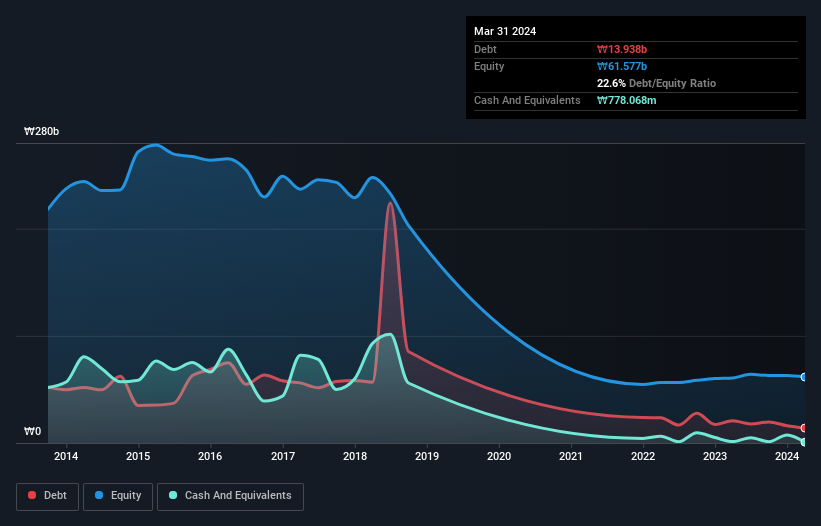
Task: Click the ₩61.577b equity value in tooltip
Action: [622, 66]
